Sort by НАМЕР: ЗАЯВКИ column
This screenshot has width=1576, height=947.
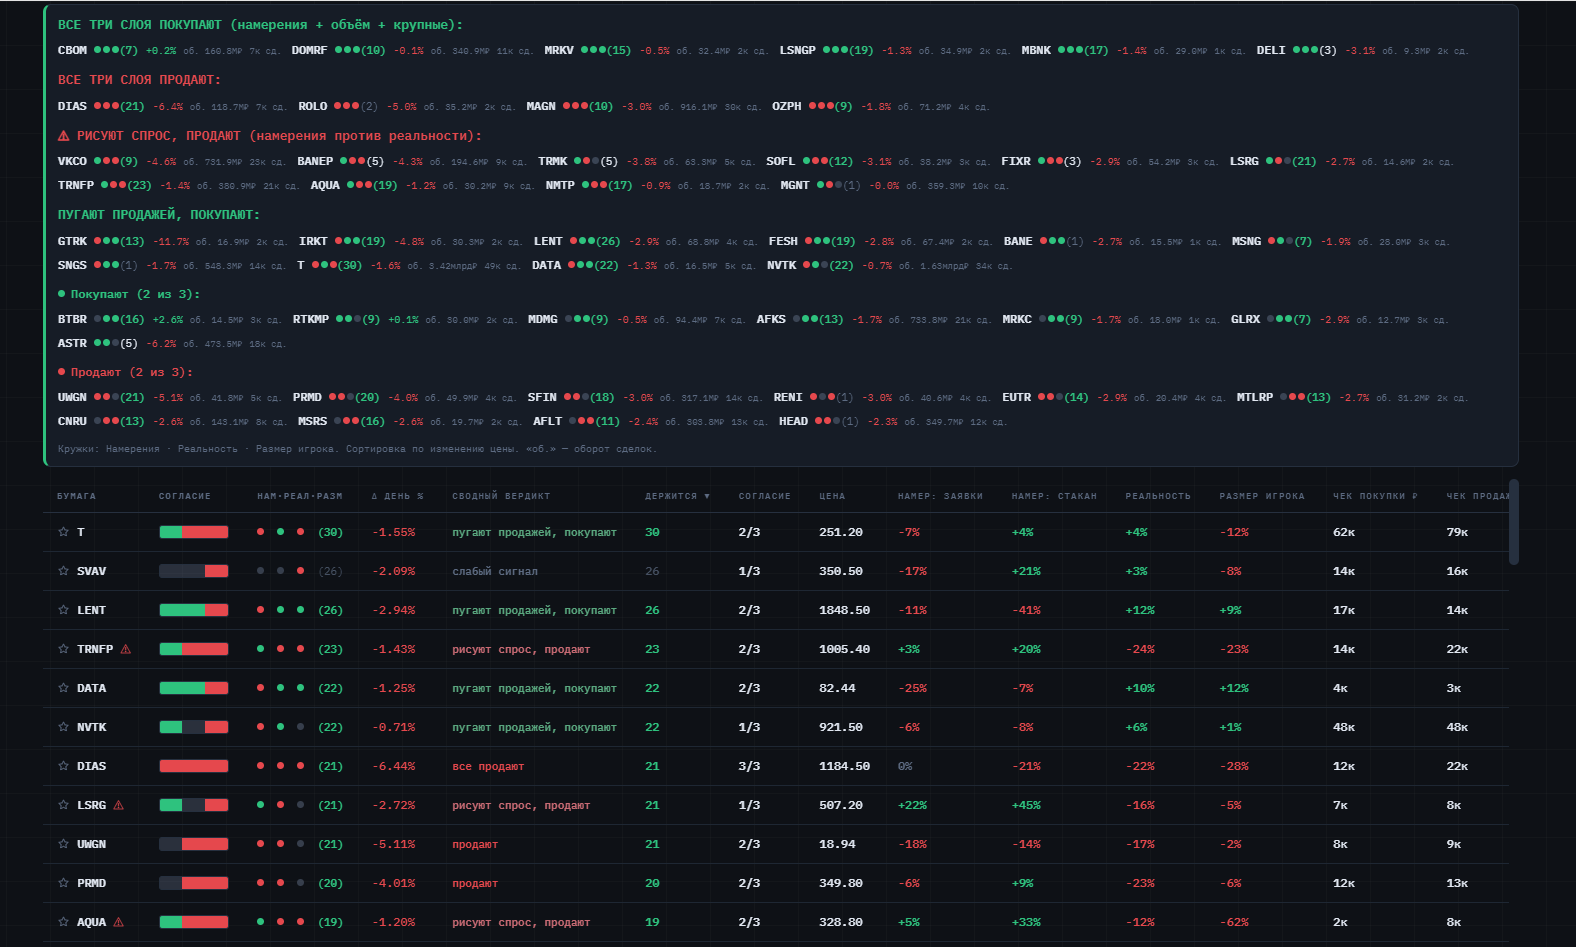point(940,496)
